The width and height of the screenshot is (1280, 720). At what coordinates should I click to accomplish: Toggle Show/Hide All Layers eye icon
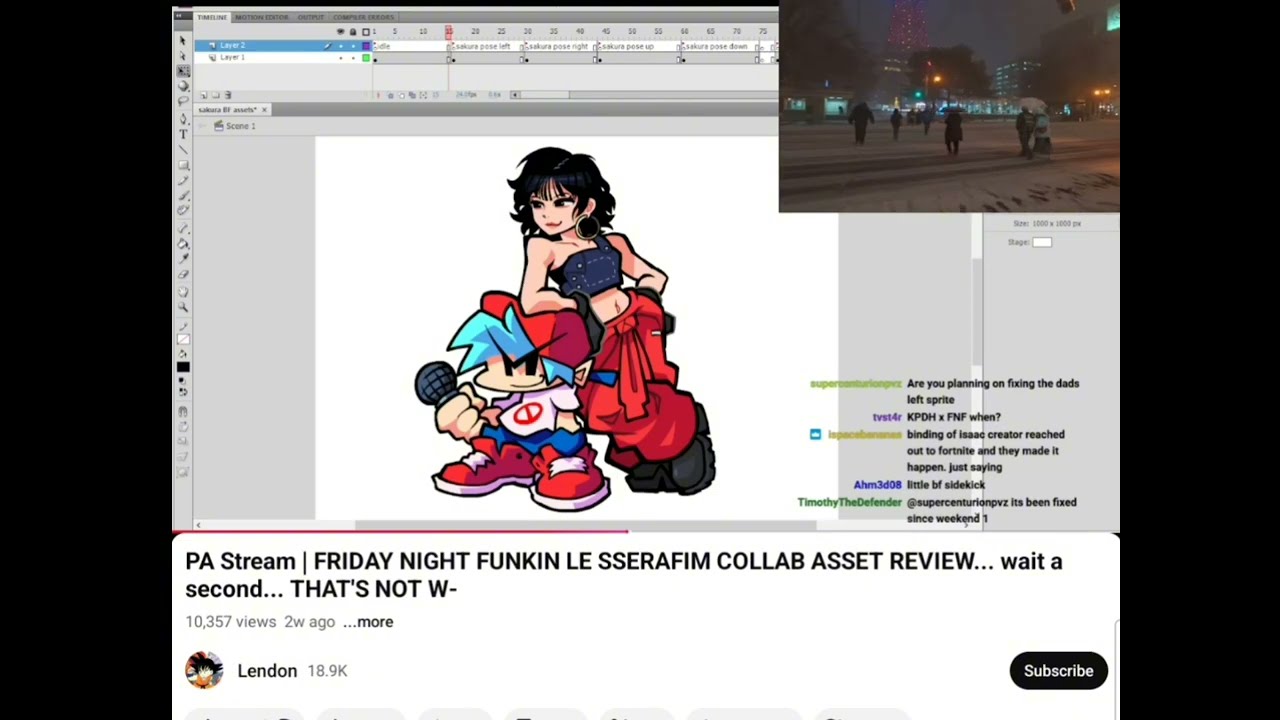[340, 32]
